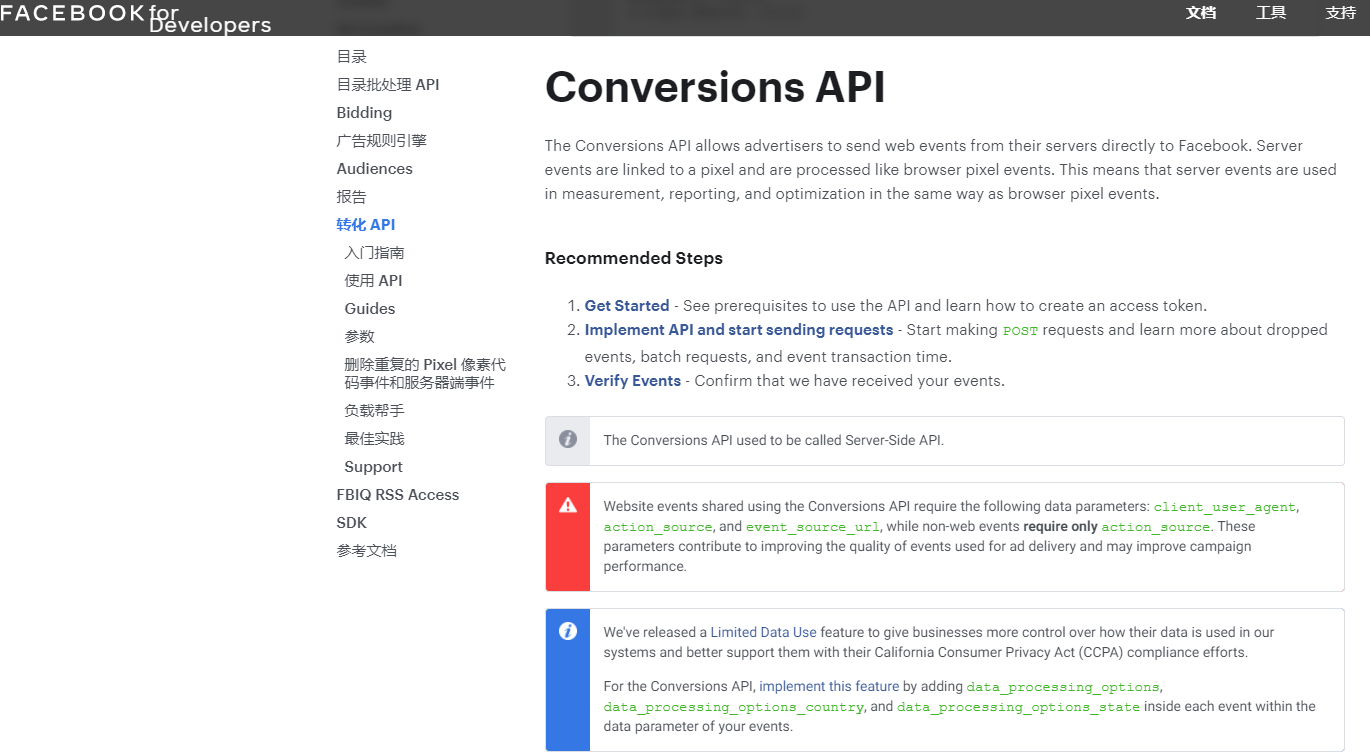This screenshot has height=754, width=1370.
Task: Open 负载帮手 sub-item
Action: coord(375,411)
